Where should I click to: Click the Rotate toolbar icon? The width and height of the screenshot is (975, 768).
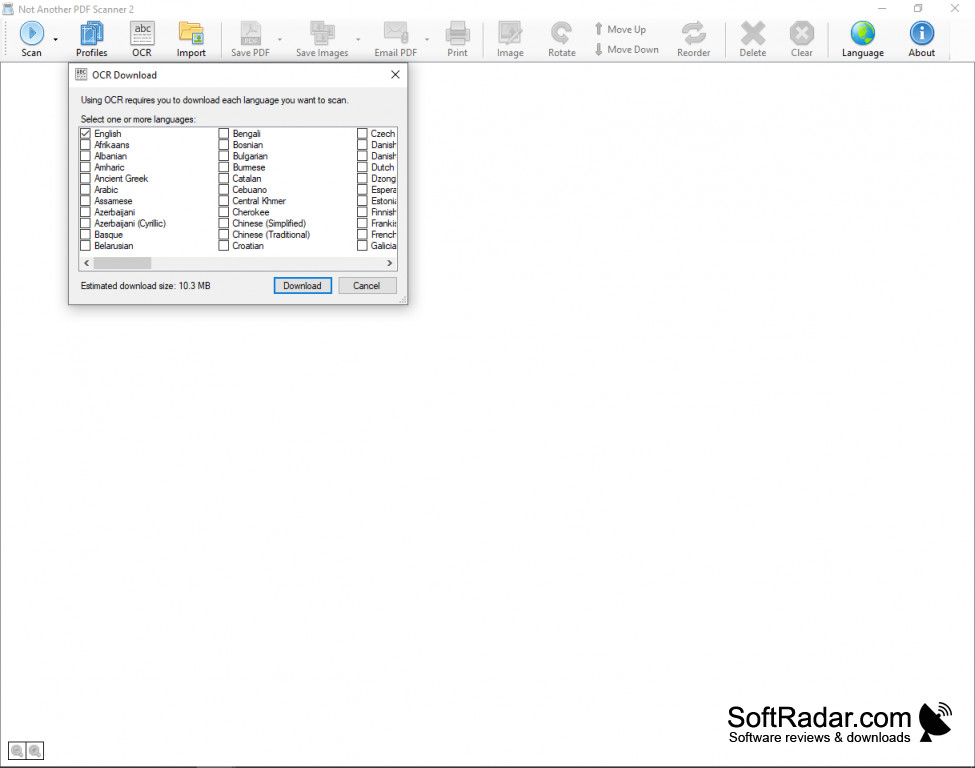(561, 39)
